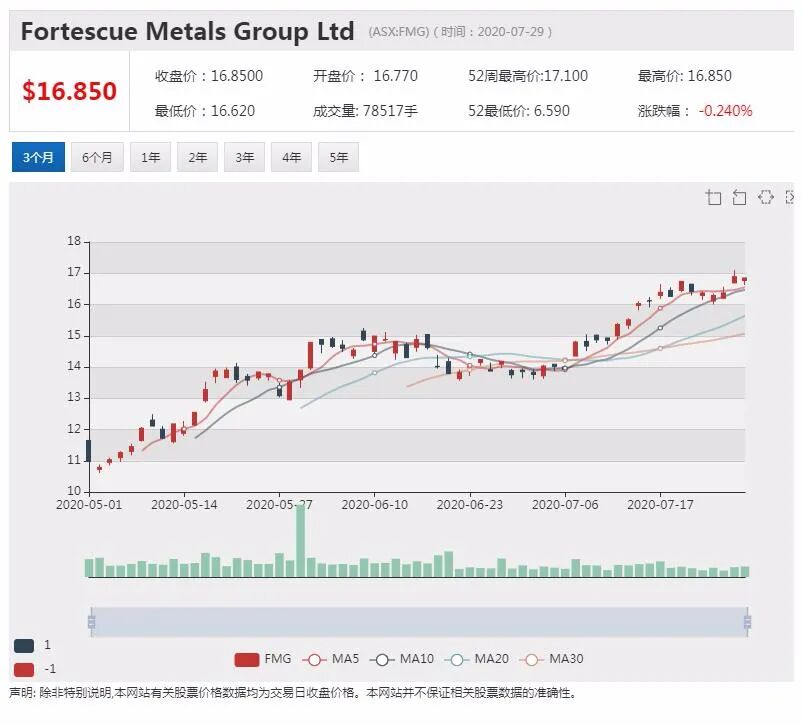This screenshot has width=803, height=724.
Task: Click the 2020-07-06 axis date label
Action: coord(565,505)
